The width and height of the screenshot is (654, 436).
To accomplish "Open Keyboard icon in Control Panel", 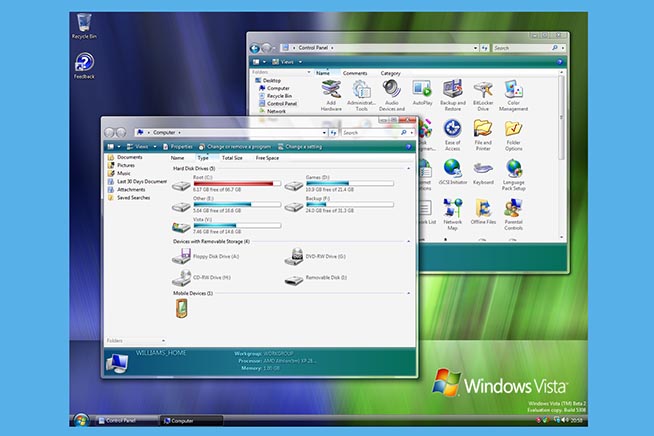I will pos(483,171).
